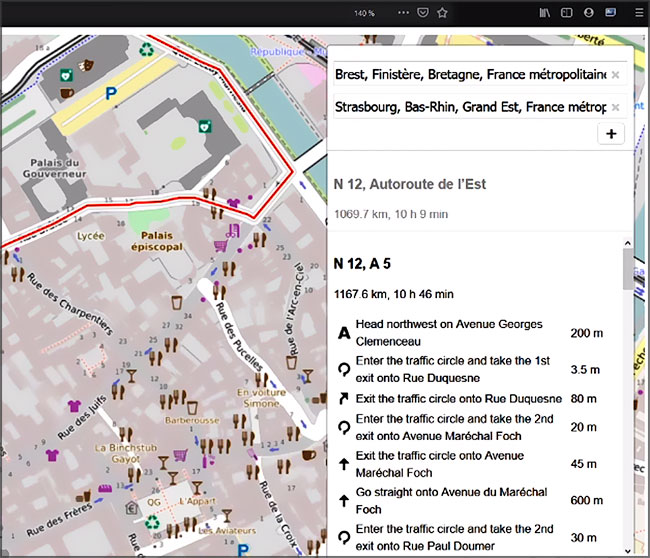The image size is (650, 558).
Task: Click the 200 m distance value
Action: click(x=587, y=333)
